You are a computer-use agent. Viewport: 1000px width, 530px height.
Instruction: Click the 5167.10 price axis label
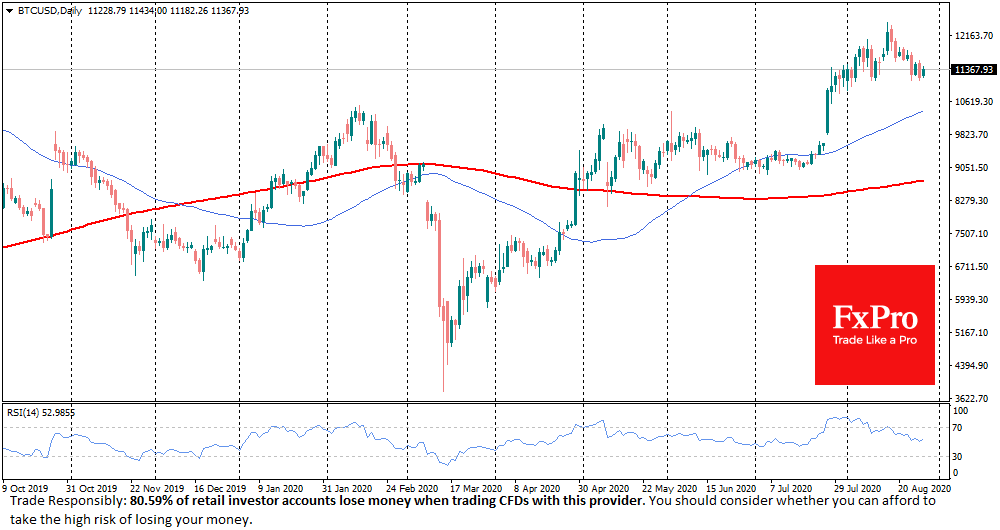(974, 332)
